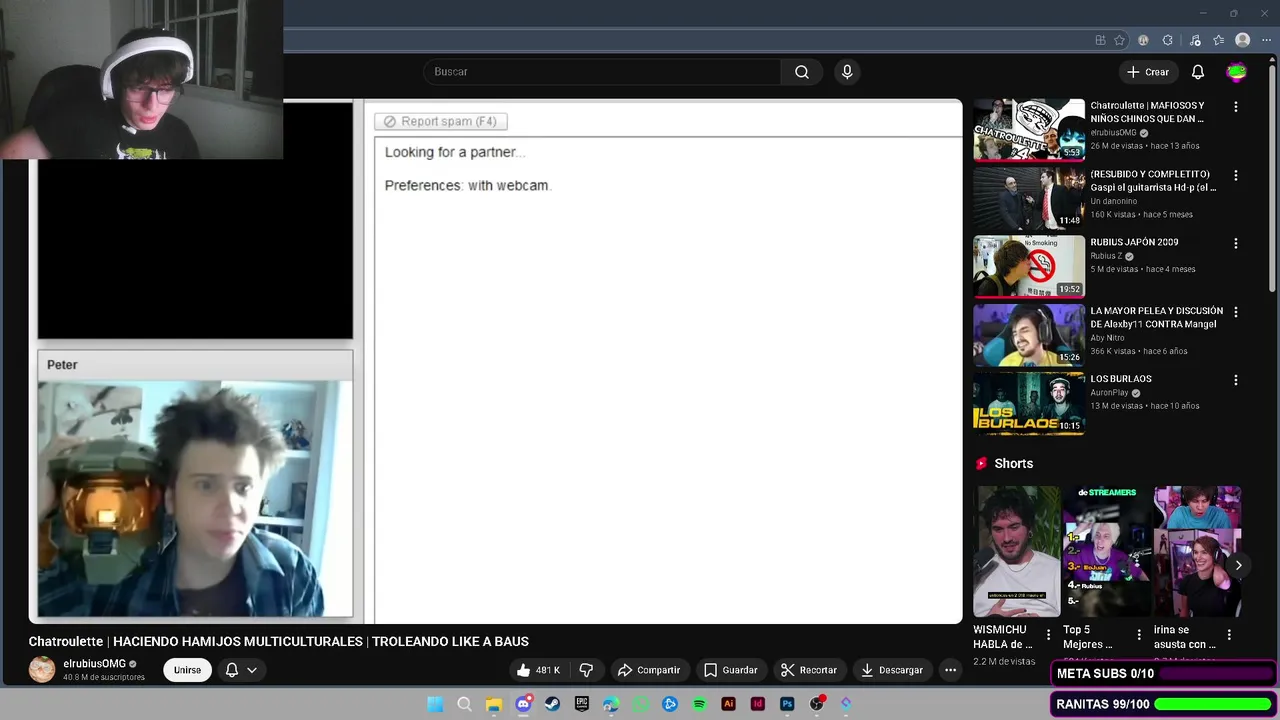Open Top 5 Mejores short thumbnail

click(x=1107, y=551)
